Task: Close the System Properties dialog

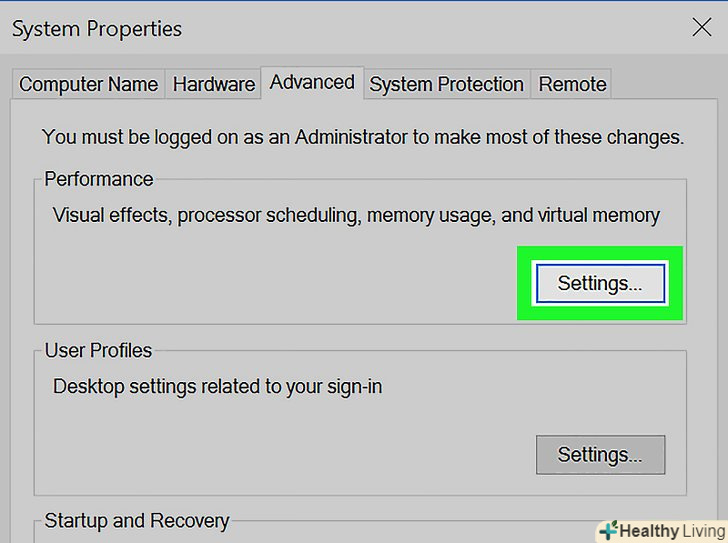Action: (702, 28)
